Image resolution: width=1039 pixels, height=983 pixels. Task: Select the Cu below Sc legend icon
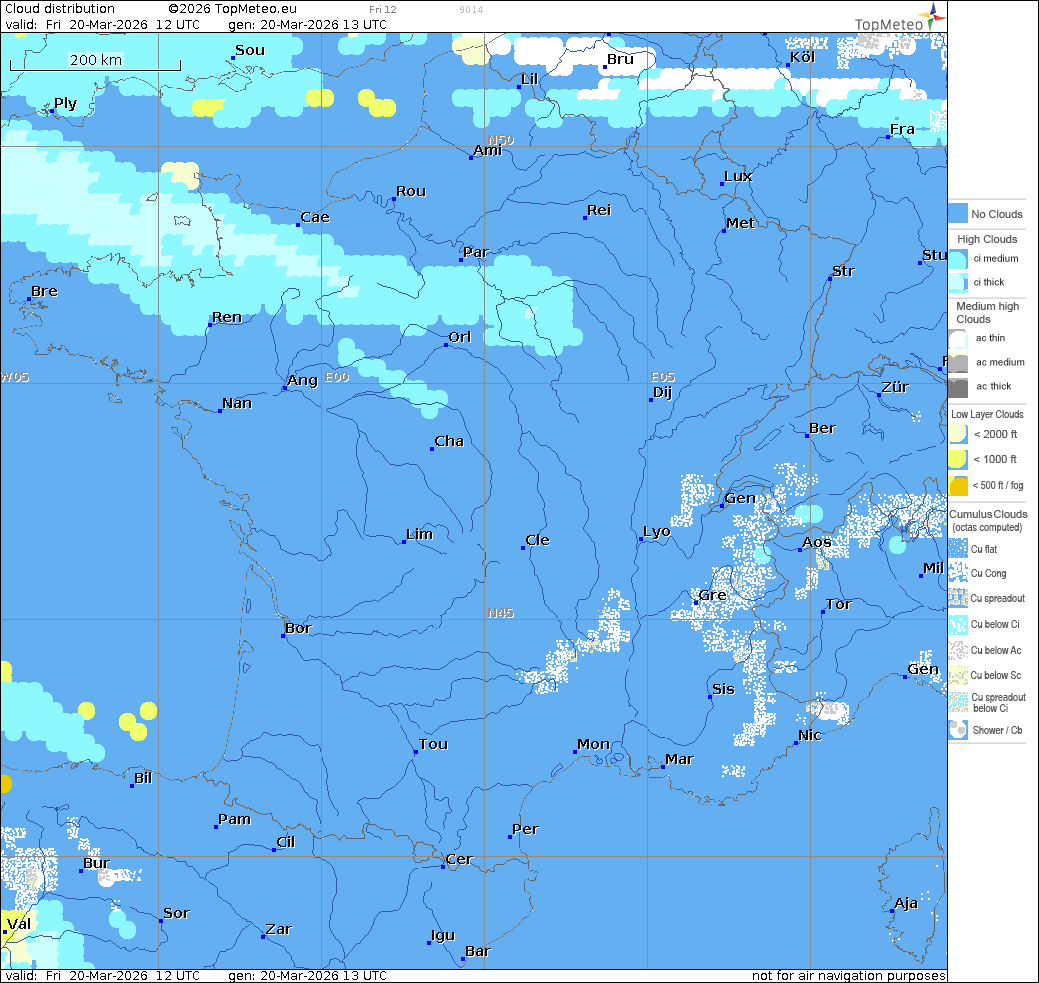[x=958, y=675]
